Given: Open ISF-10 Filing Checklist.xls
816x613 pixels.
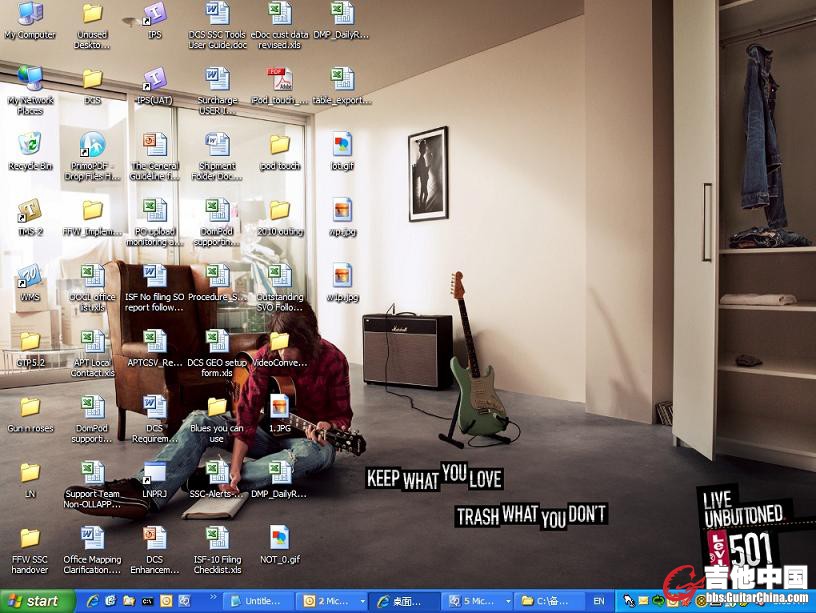Looking at the screenshot, I should coord(217,539).
